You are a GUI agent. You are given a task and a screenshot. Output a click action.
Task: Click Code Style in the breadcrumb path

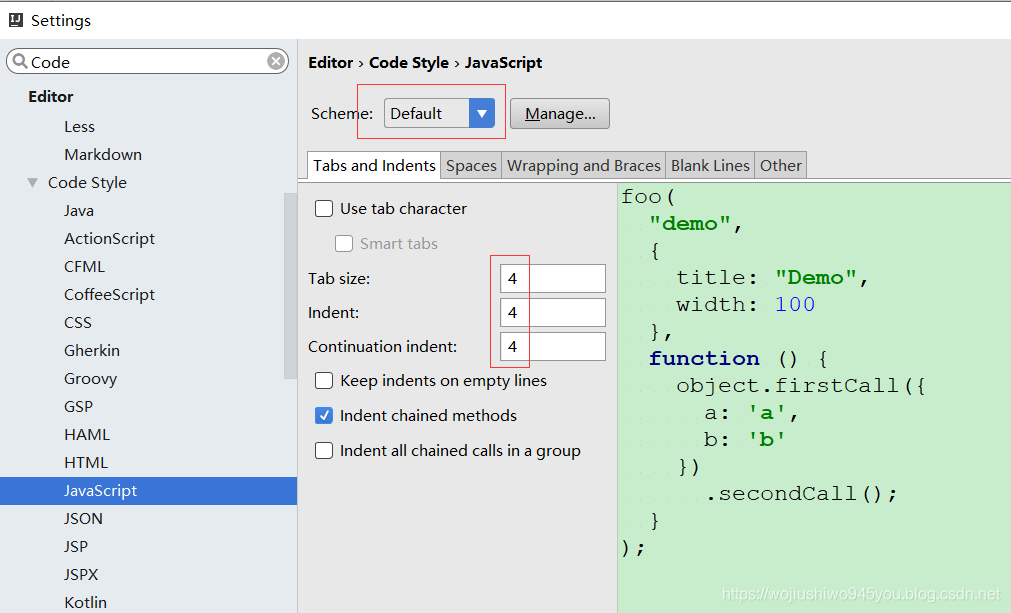[x=409, y=63]
